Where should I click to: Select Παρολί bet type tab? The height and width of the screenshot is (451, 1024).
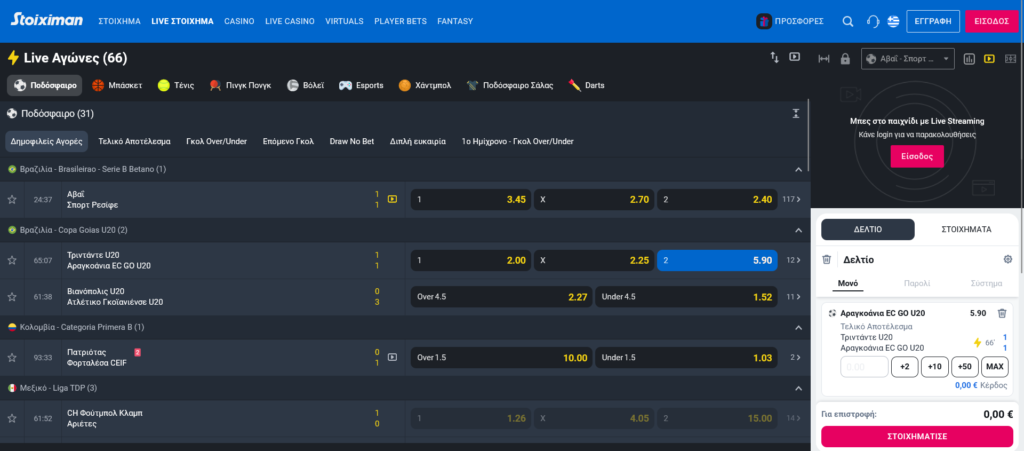tap(917, 284)
